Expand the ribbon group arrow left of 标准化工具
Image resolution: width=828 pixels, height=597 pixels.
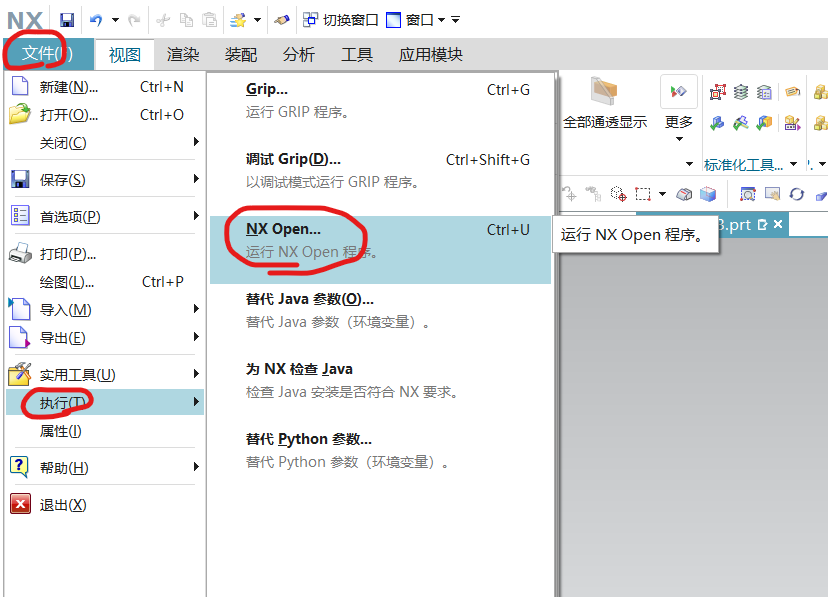click(689, 164)
